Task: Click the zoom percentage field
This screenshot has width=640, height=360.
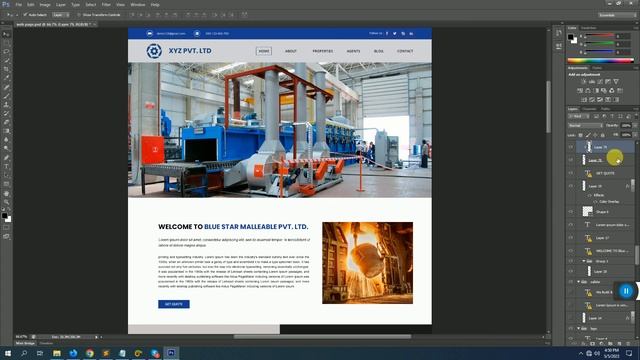Action: tap(22, 337)
